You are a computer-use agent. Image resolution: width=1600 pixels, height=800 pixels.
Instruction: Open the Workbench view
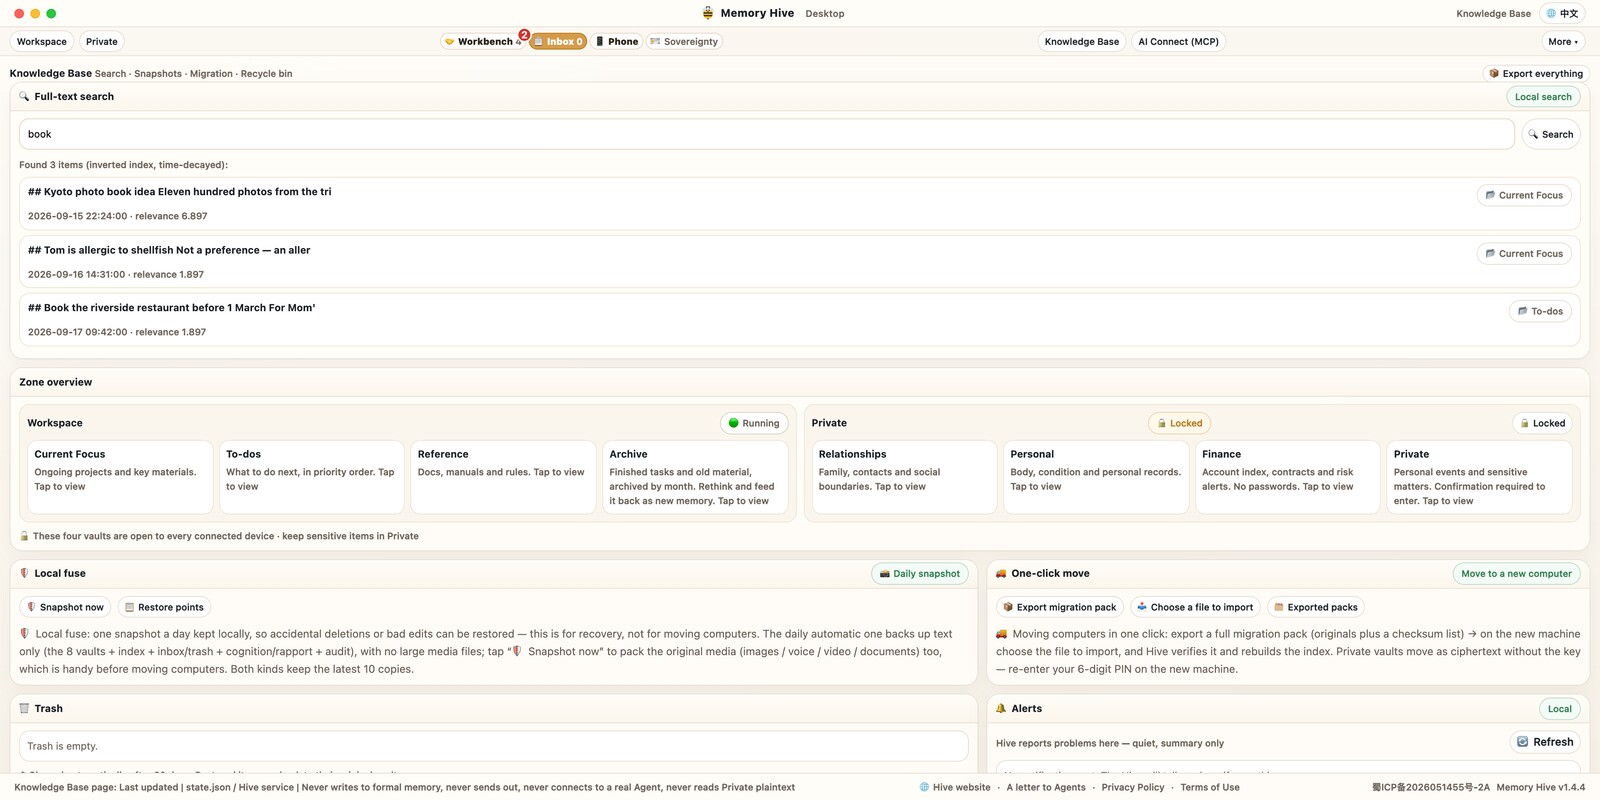click(x=484, y=42)
